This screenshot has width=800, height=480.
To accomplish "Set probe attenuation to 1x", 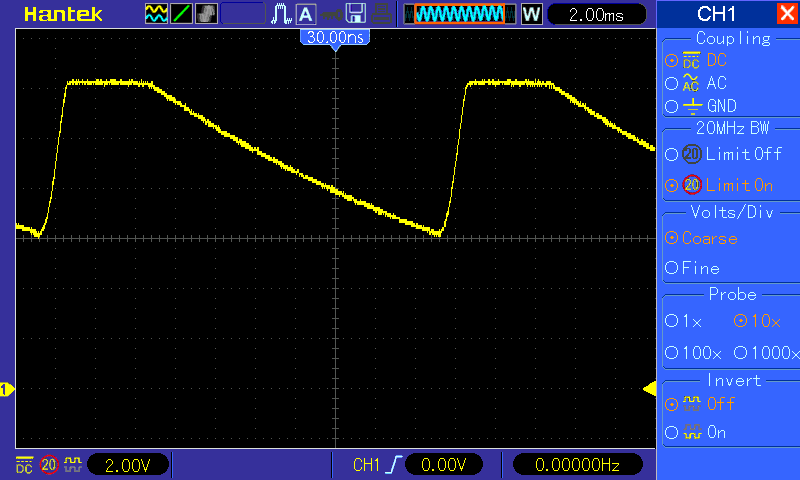I will click(683, 321).
